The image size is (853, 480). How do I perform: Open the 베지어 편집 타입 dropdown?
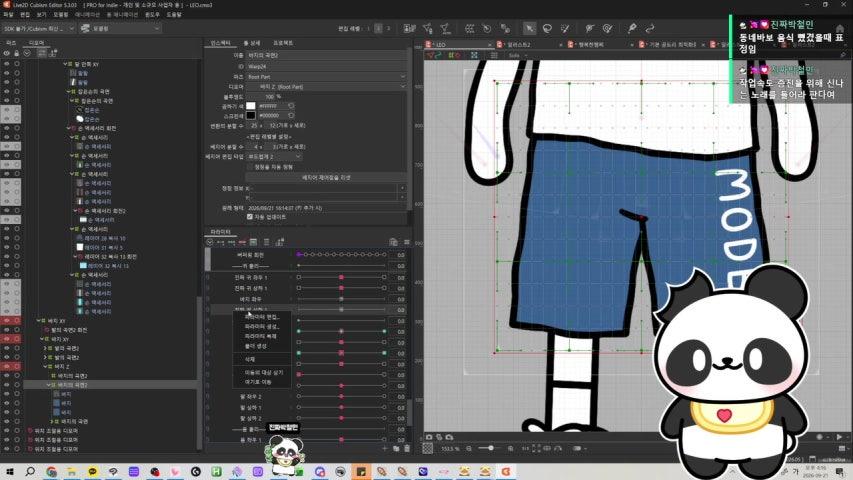[x=275, y=157]
